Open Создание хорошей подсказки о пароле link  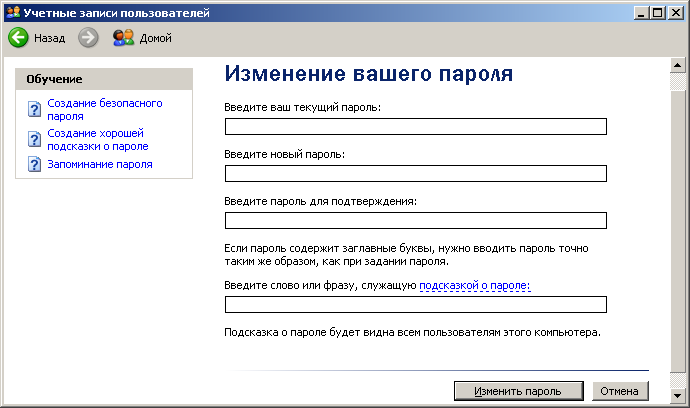[x=98, y=140]
